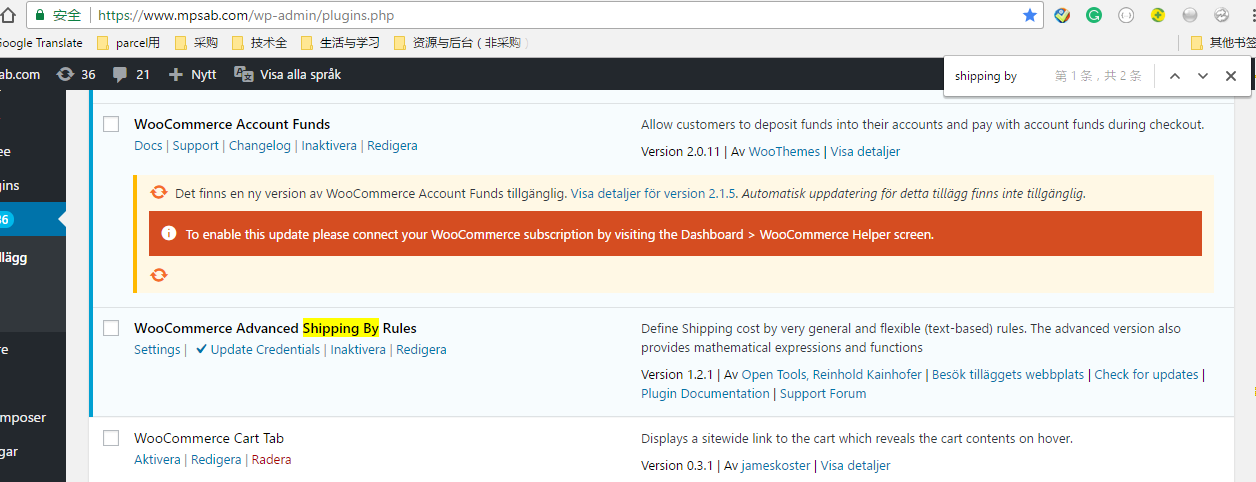Open Open Tools, Reinhold Kainhofer link
Screen dimensions: 1256x482
pos(832,375)
